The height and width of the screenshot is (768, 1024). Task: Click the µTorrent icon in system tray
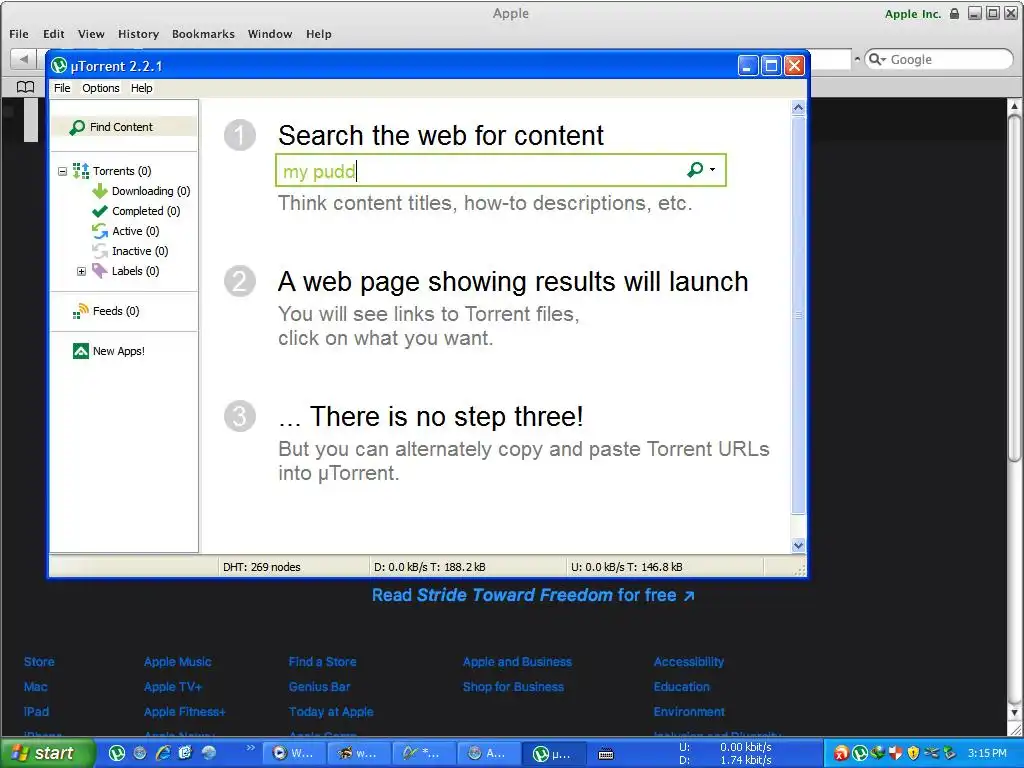point(859,753)
